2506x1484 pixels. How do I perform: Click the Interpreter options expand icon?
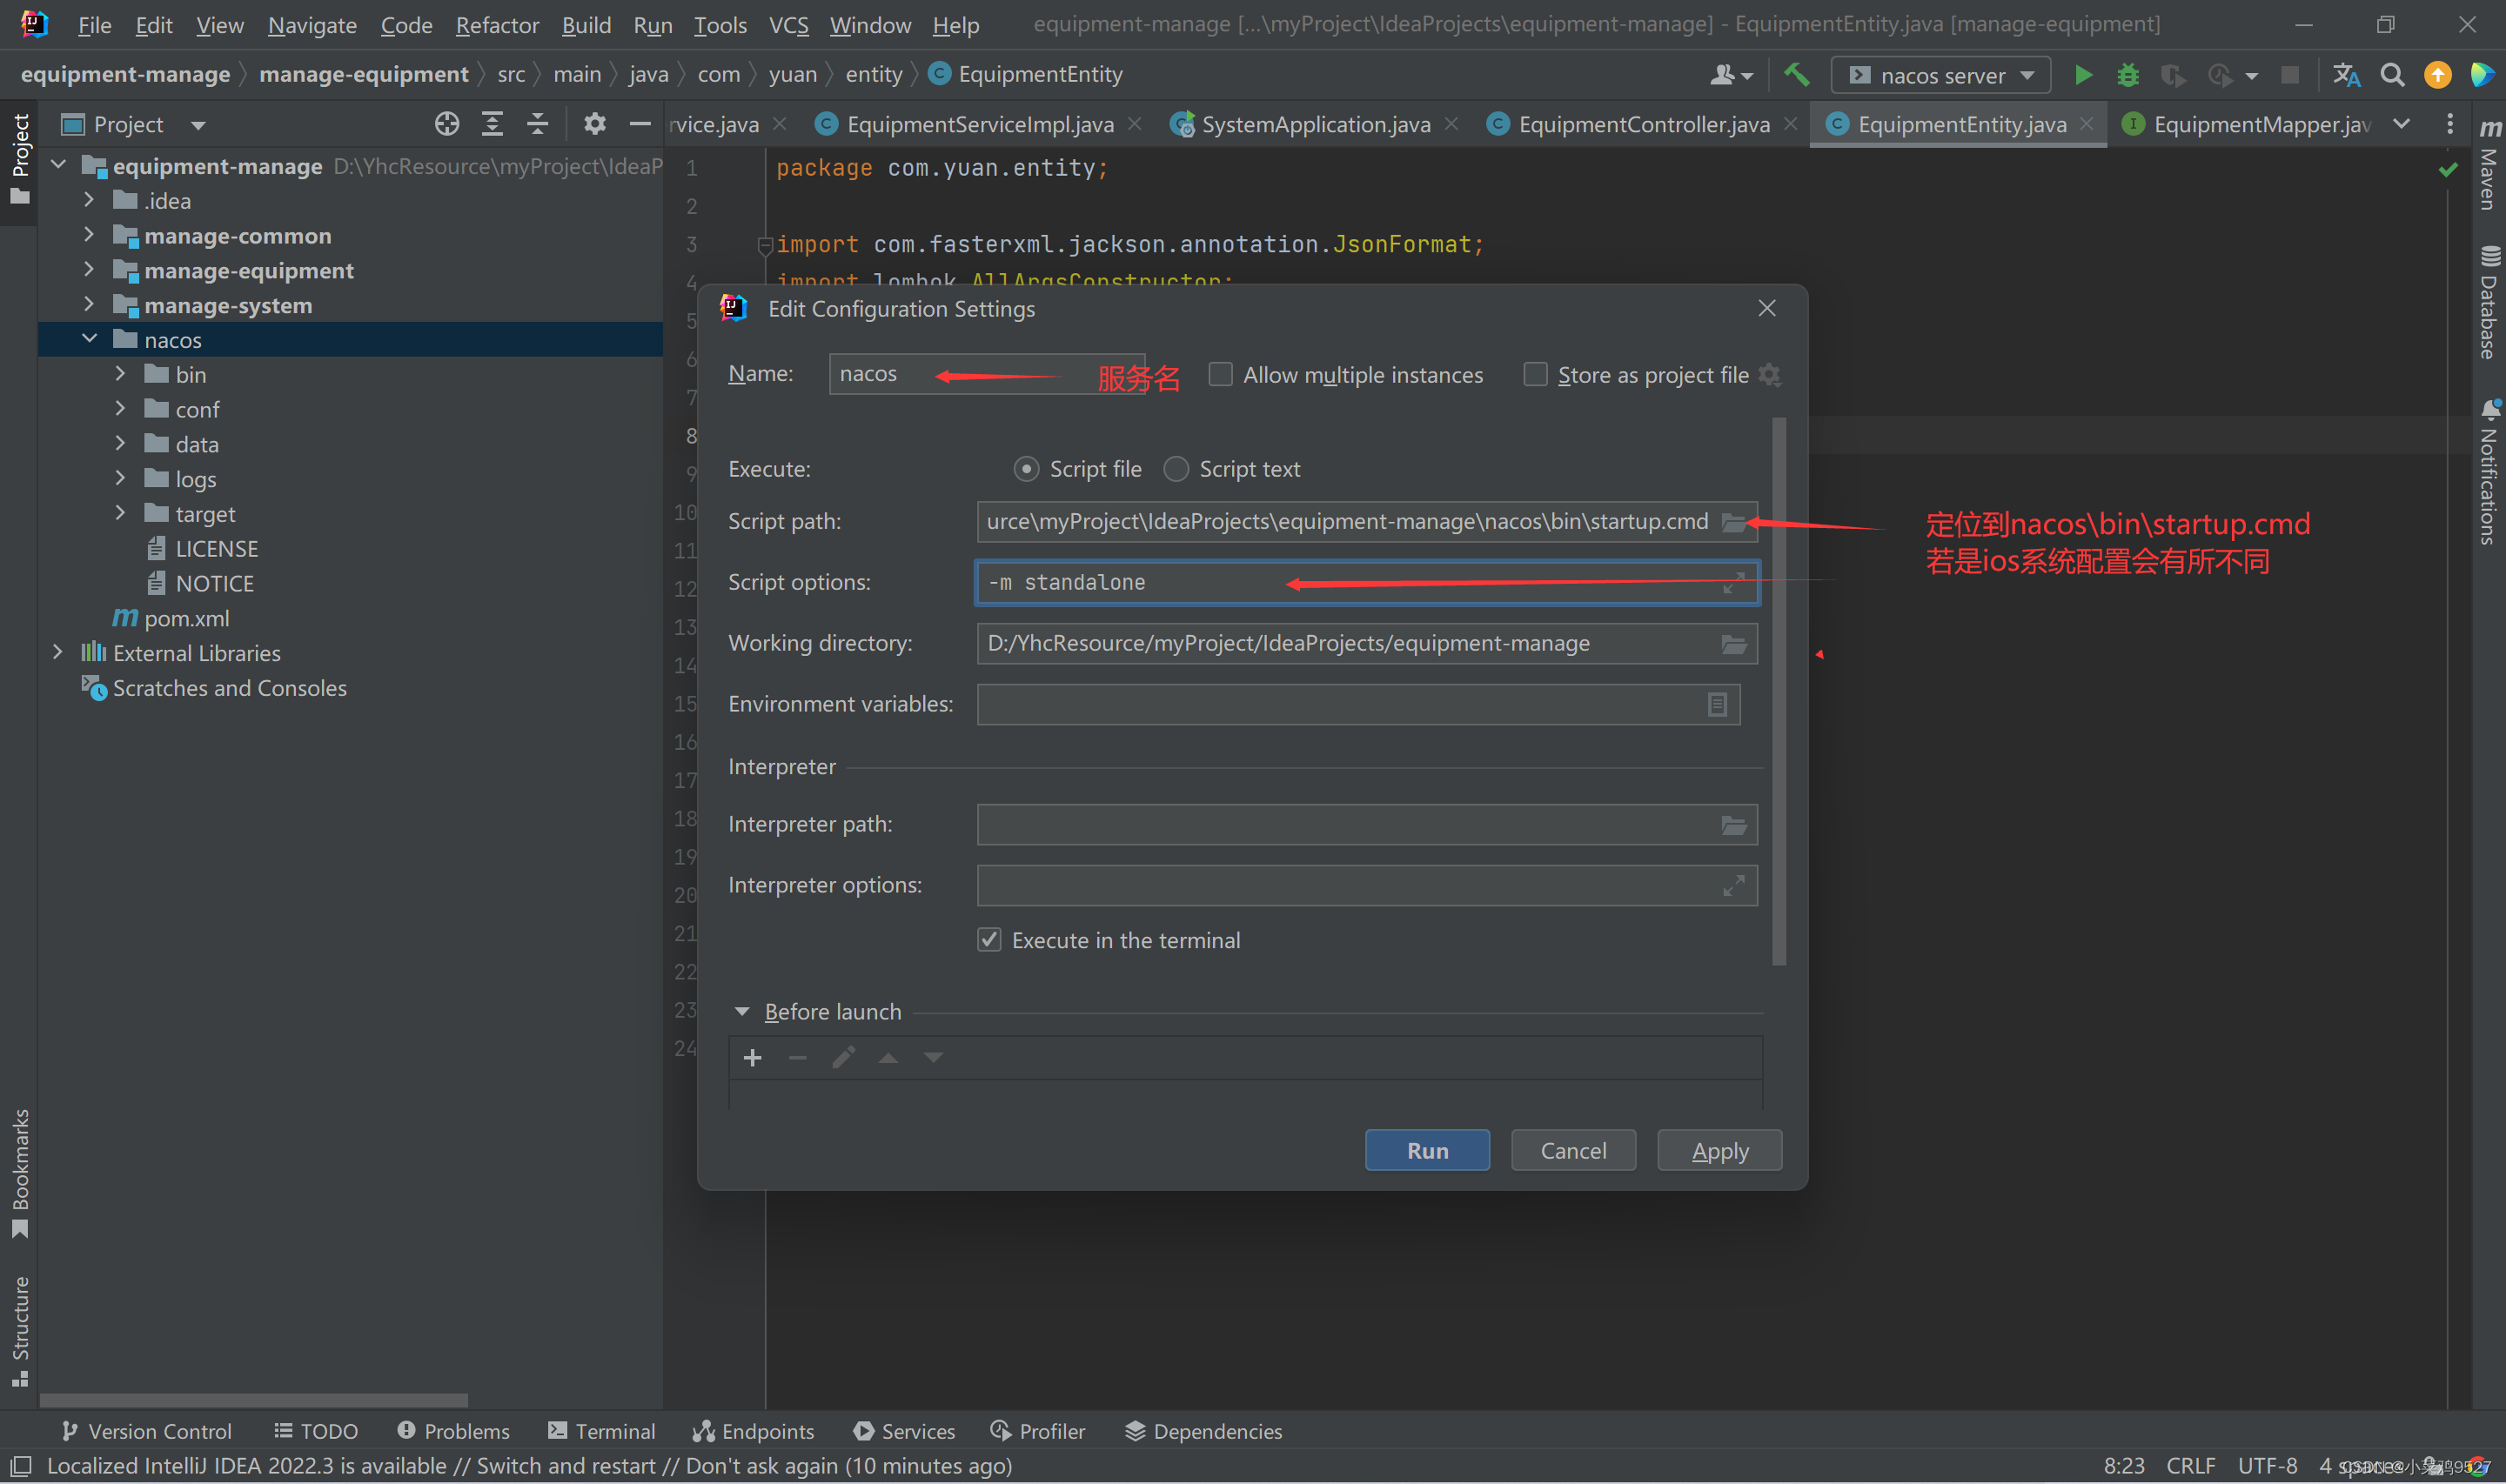(1738, 883)
